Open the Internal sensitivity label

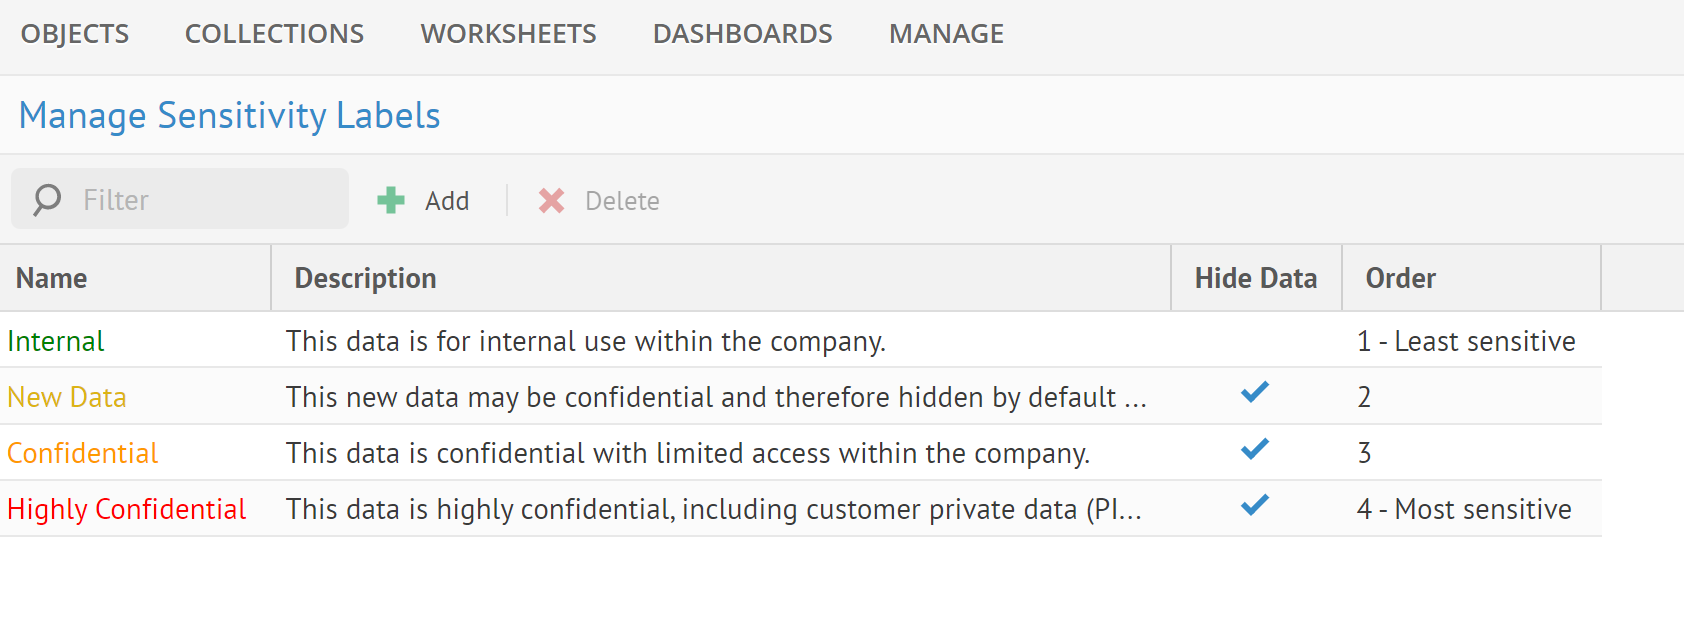pos(56,342)
